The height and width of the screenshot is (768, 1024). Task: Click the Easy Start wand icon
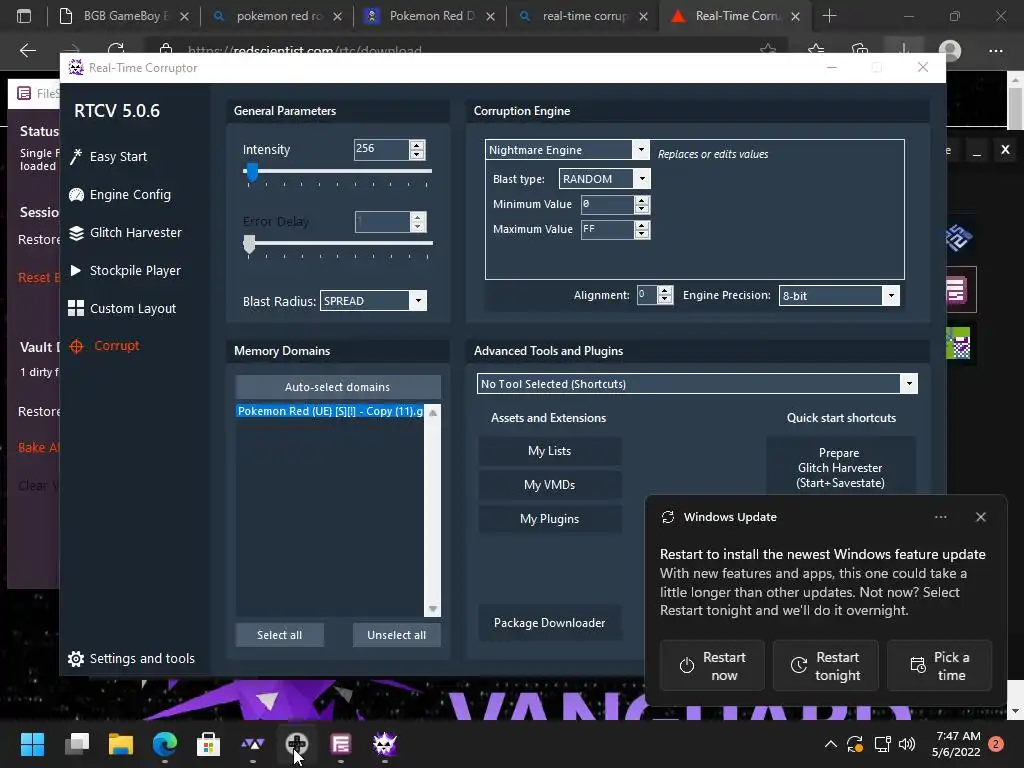click(76, 157)
